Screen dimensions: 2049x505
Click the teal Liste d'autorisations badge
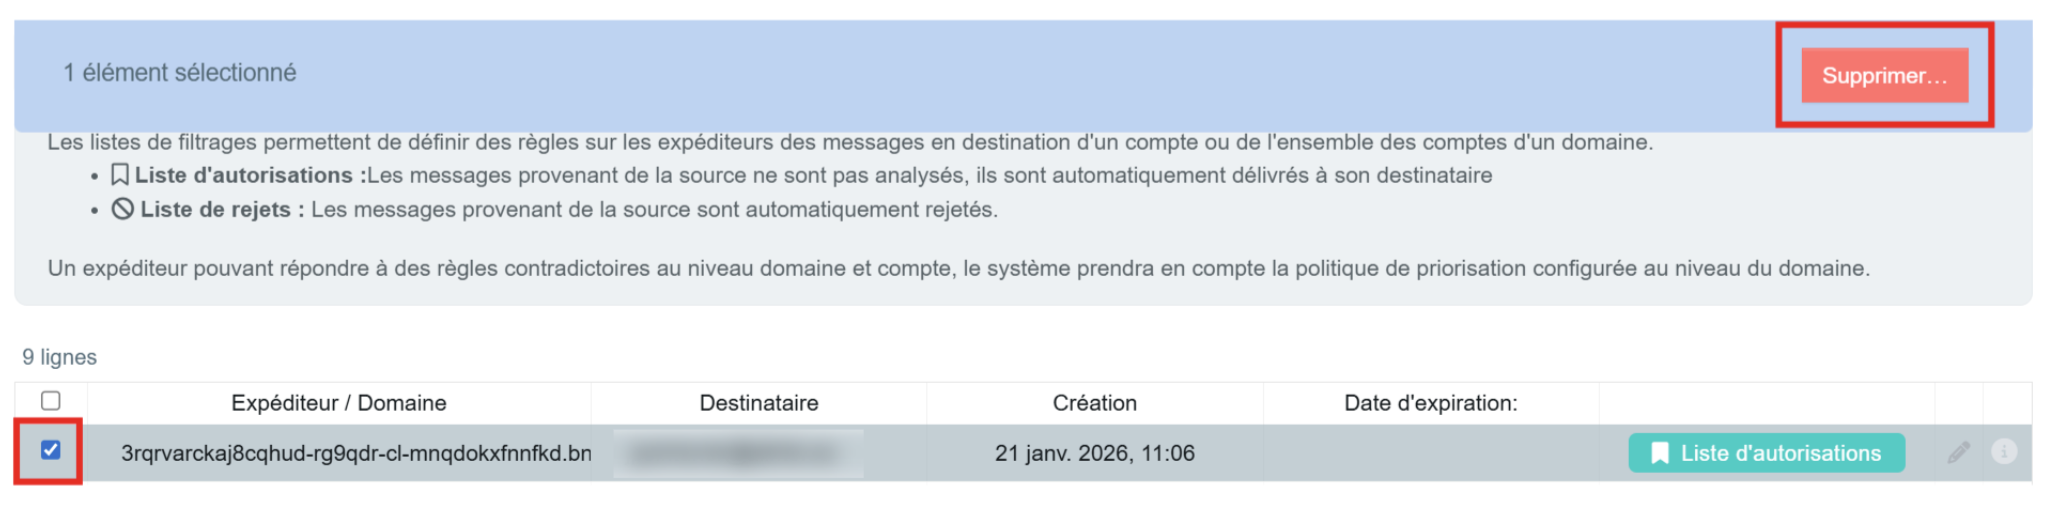pos(1766,453)
